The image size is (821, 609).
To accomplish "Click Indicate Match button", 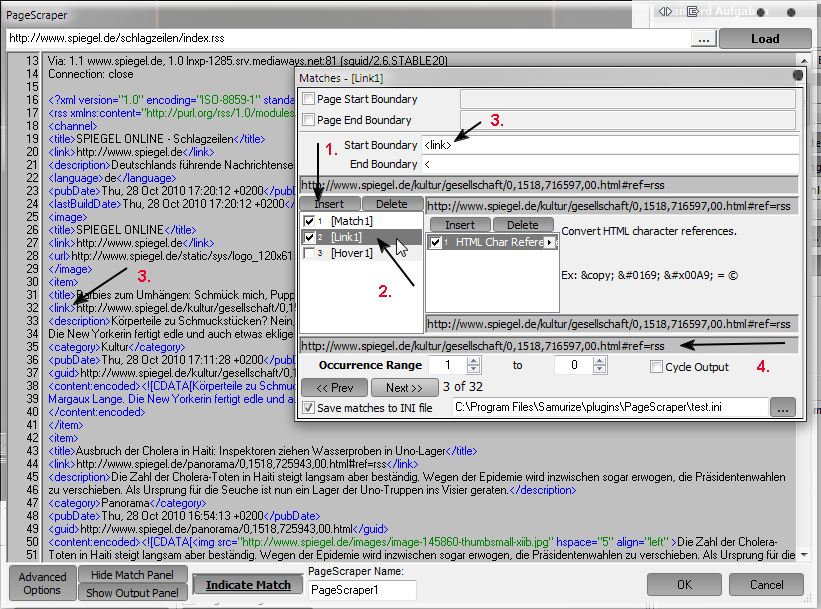I will click(248, 584).
